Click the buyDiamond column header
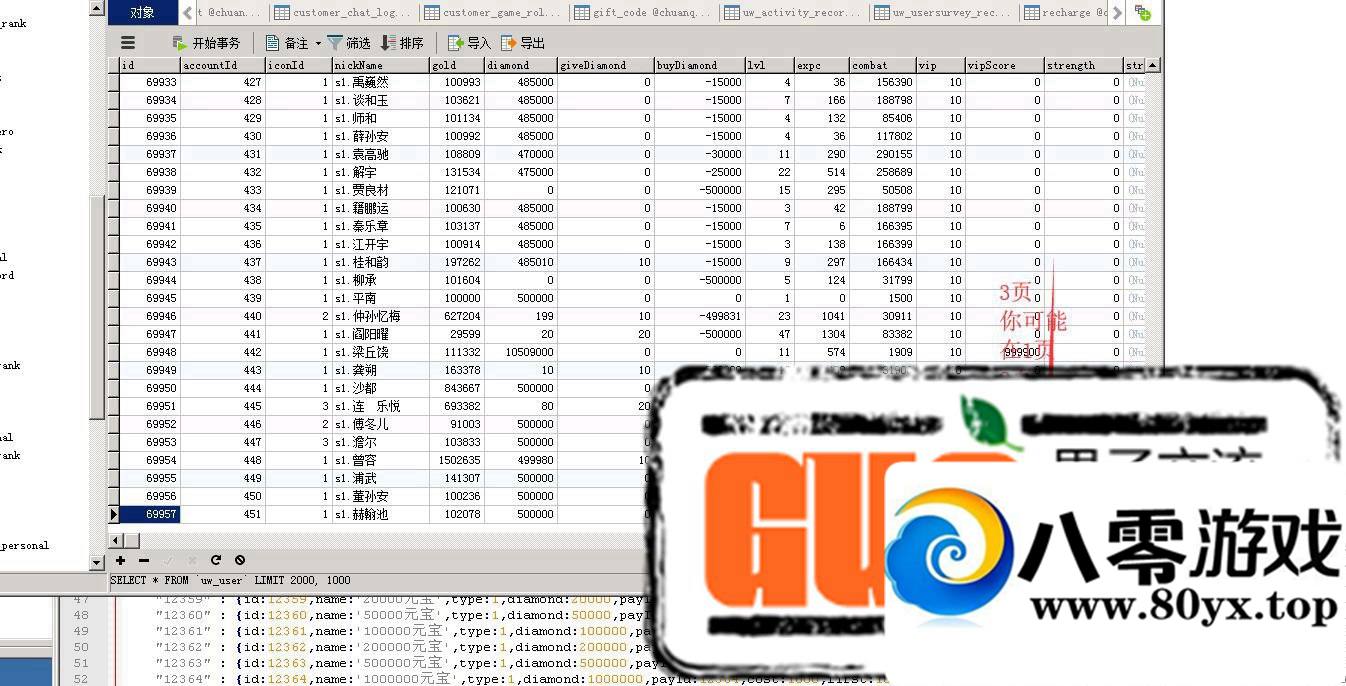This screenshot has height=686, width=1346. pyautogui.click(x=700, y=65)
